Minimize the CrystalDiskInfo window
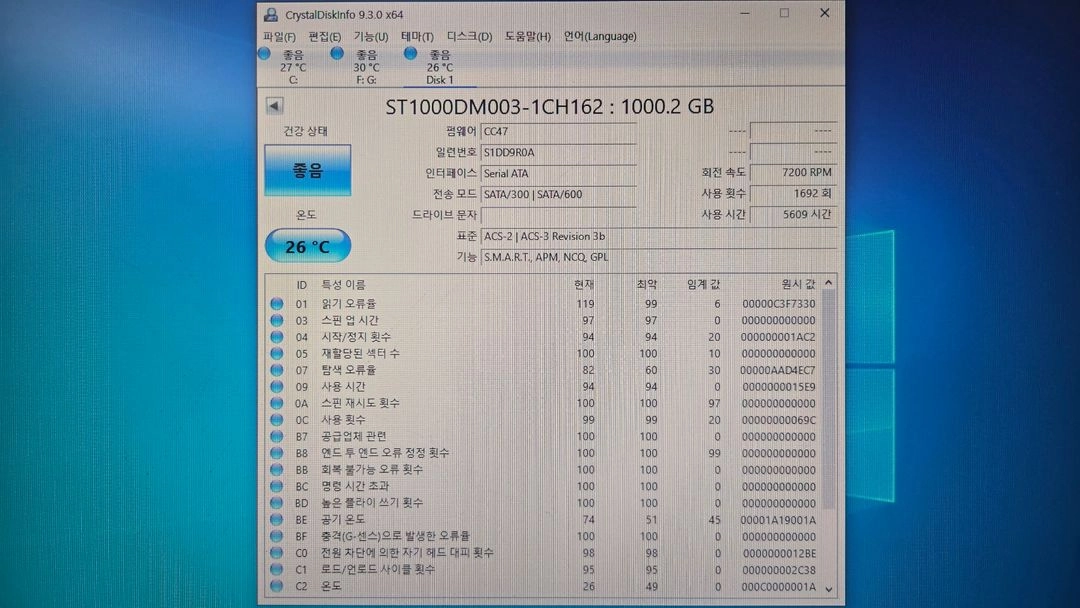The height and width of the screenshot is (608, 1080). (745, 13)
